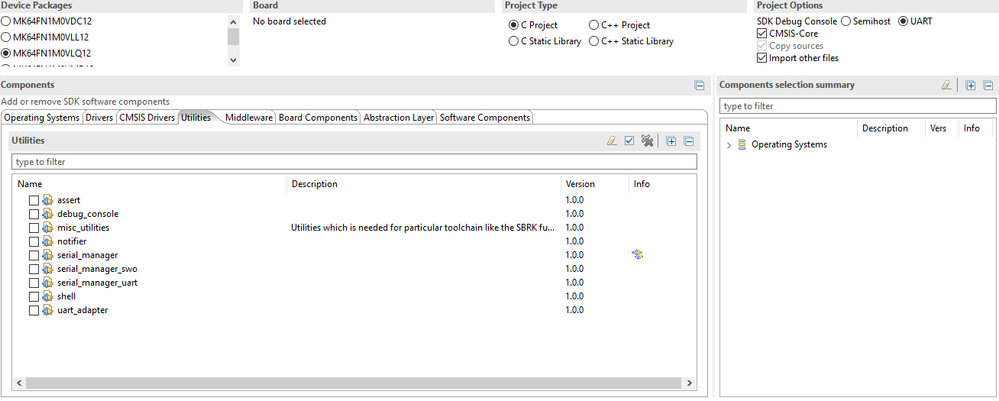Click the eraser icon in Components selection summary
The image size is (999, 401).
tap(946, 85)
